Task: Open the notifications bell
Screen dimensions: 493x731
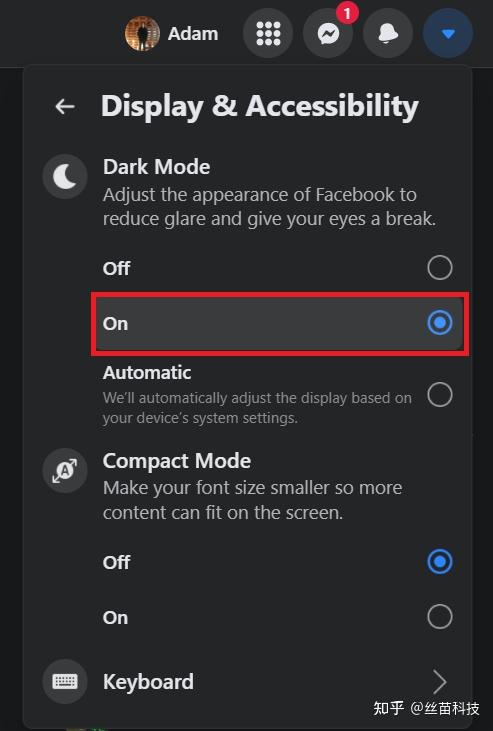Action: coord(388,34)
